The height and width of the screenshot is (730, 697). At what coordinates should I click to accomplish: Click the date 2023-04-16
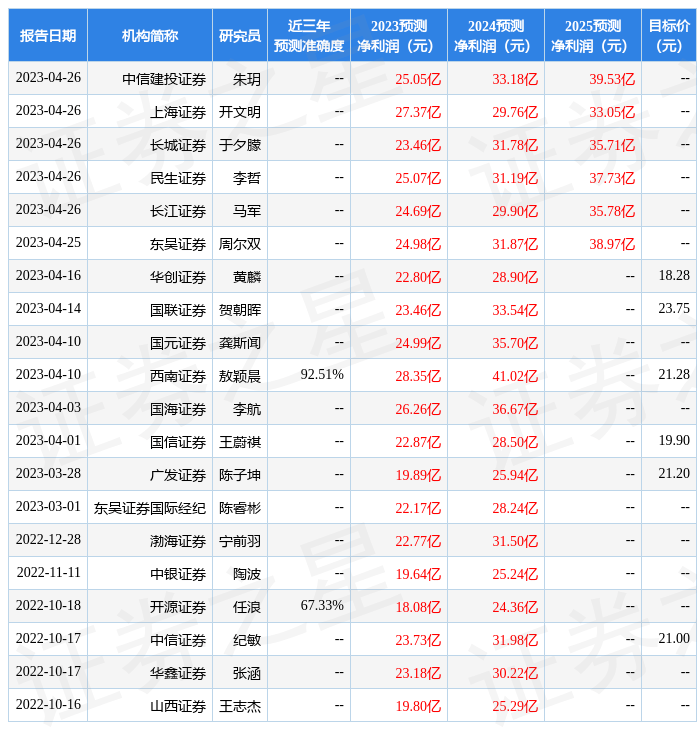[48, 275]
